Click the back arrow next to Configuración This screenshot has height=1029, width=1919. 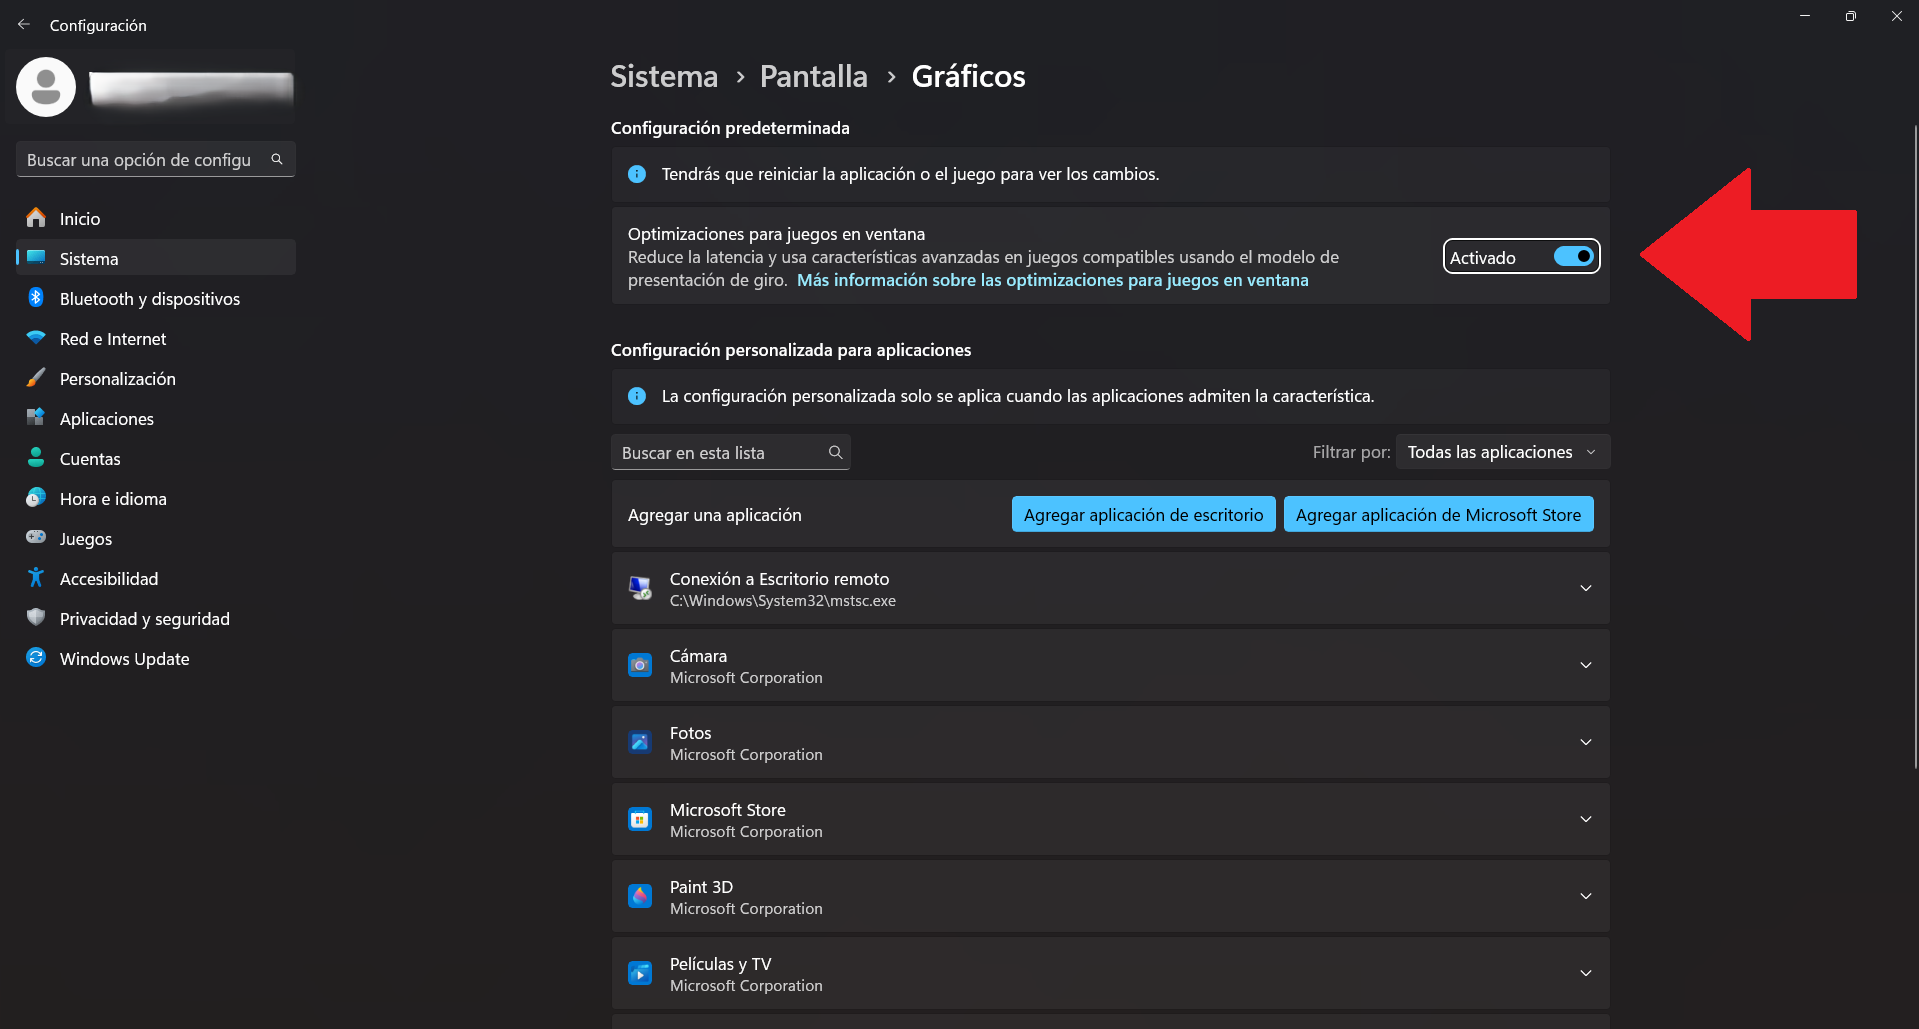[x=24, y=24]
